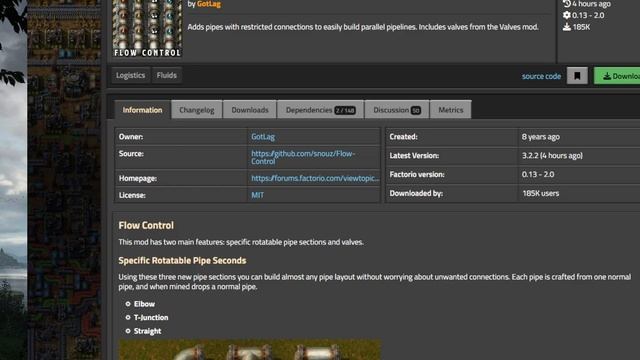
Task: Click the green Download button
Action: [617, 76]
